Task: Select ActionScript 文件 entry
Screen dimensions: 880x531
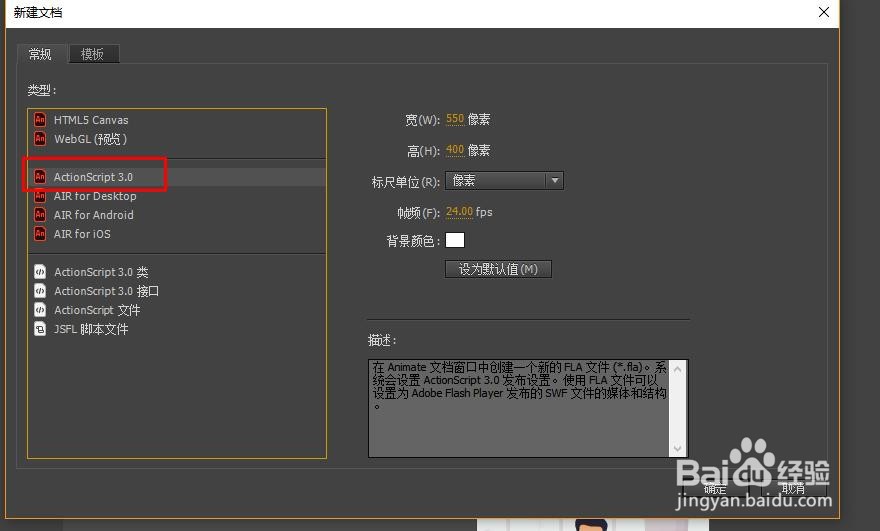Action: [x=177, y=310]
